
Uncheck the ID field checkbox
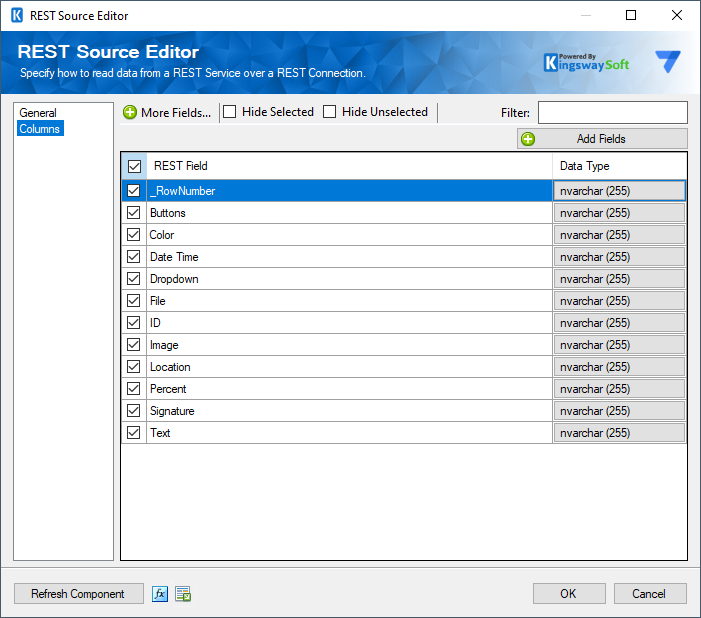[x=134, y=322]
